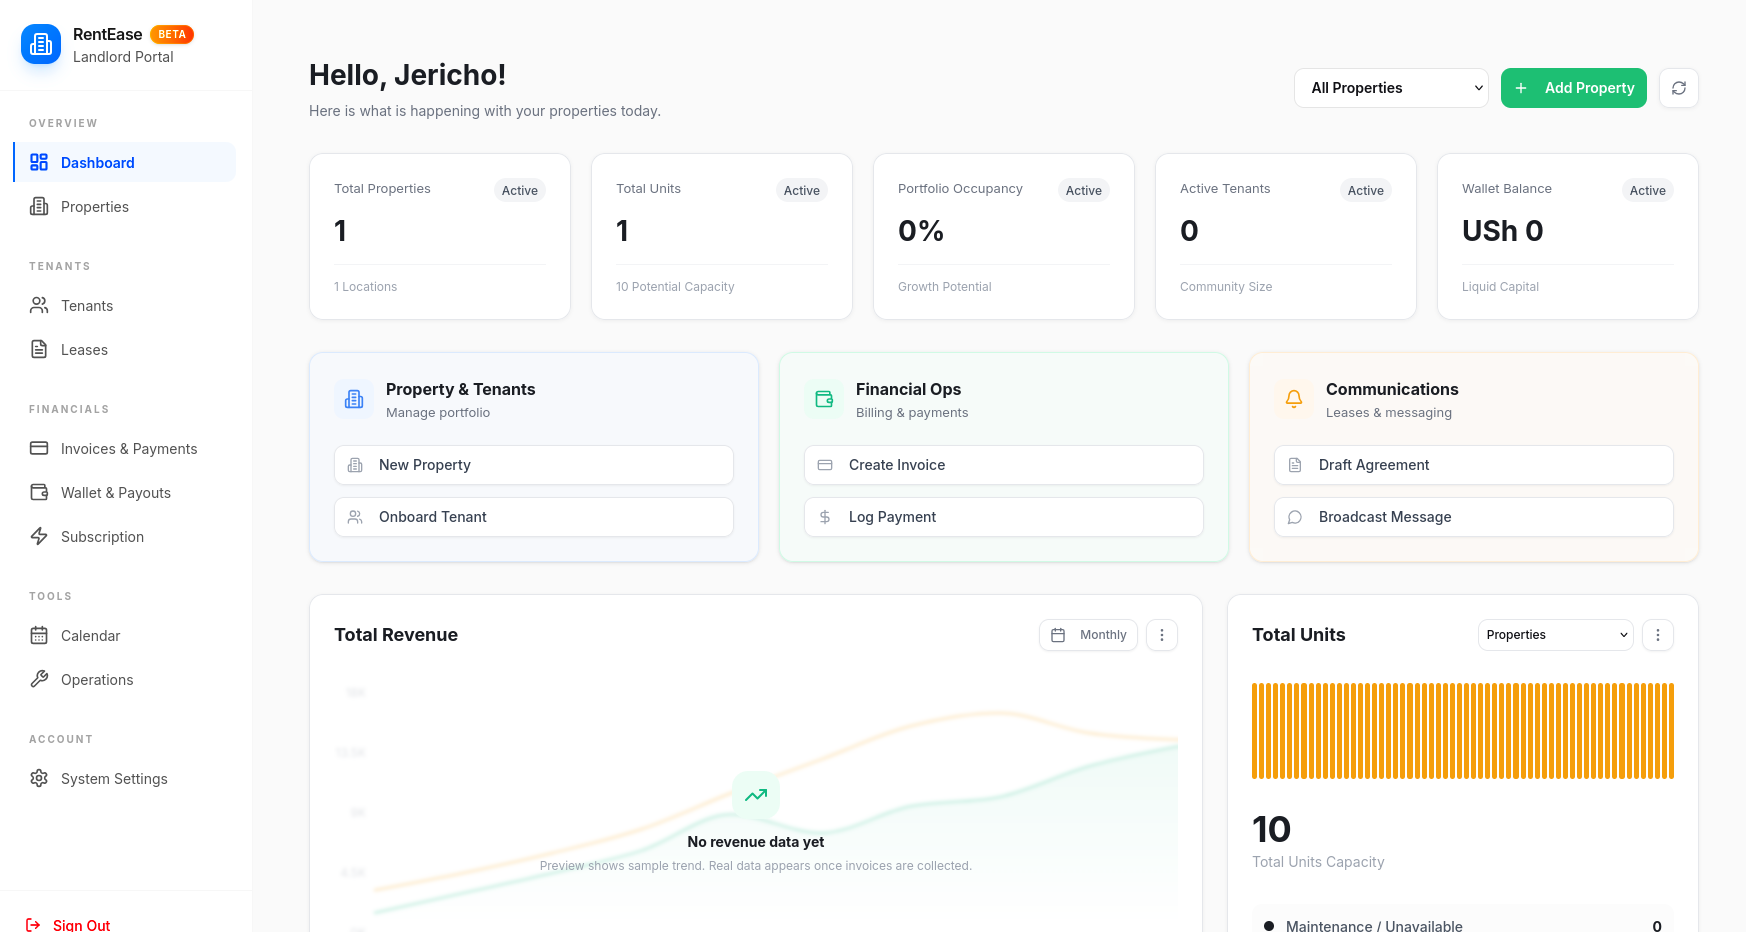
Task: Click the people icon beside Onboard Tenant
Action: (355, 517)
